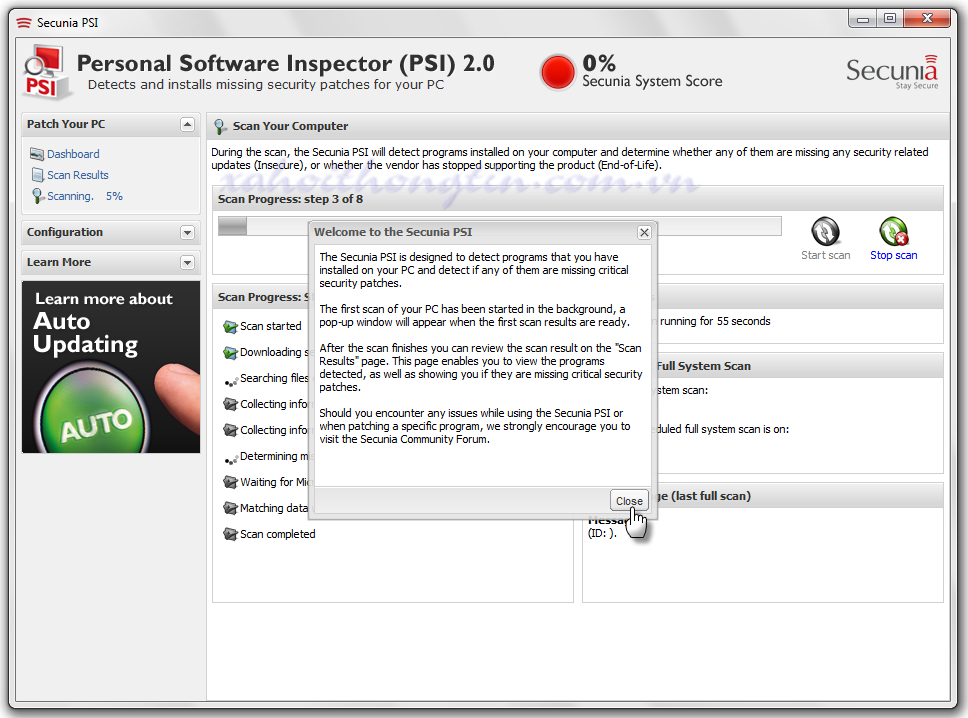Click the Downloading step icon
Screen dimensions: 968x718
click(x=230, y=353)
